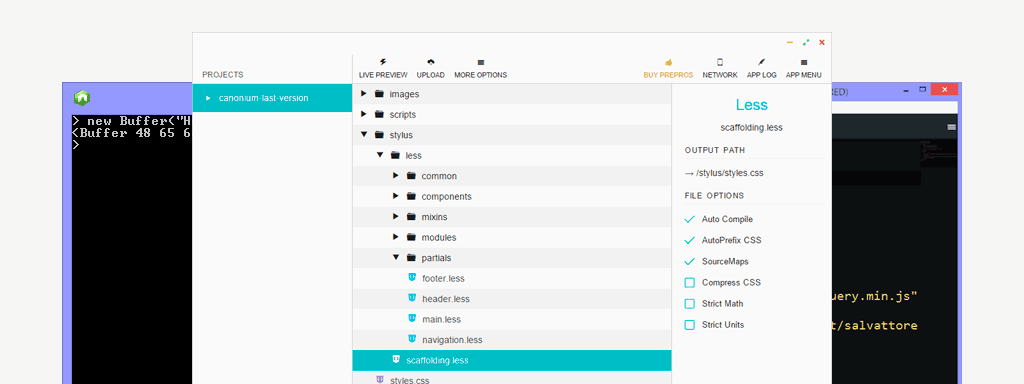
Task: Expand the canonium-last-version project arrow
Action: click(208, 98)
